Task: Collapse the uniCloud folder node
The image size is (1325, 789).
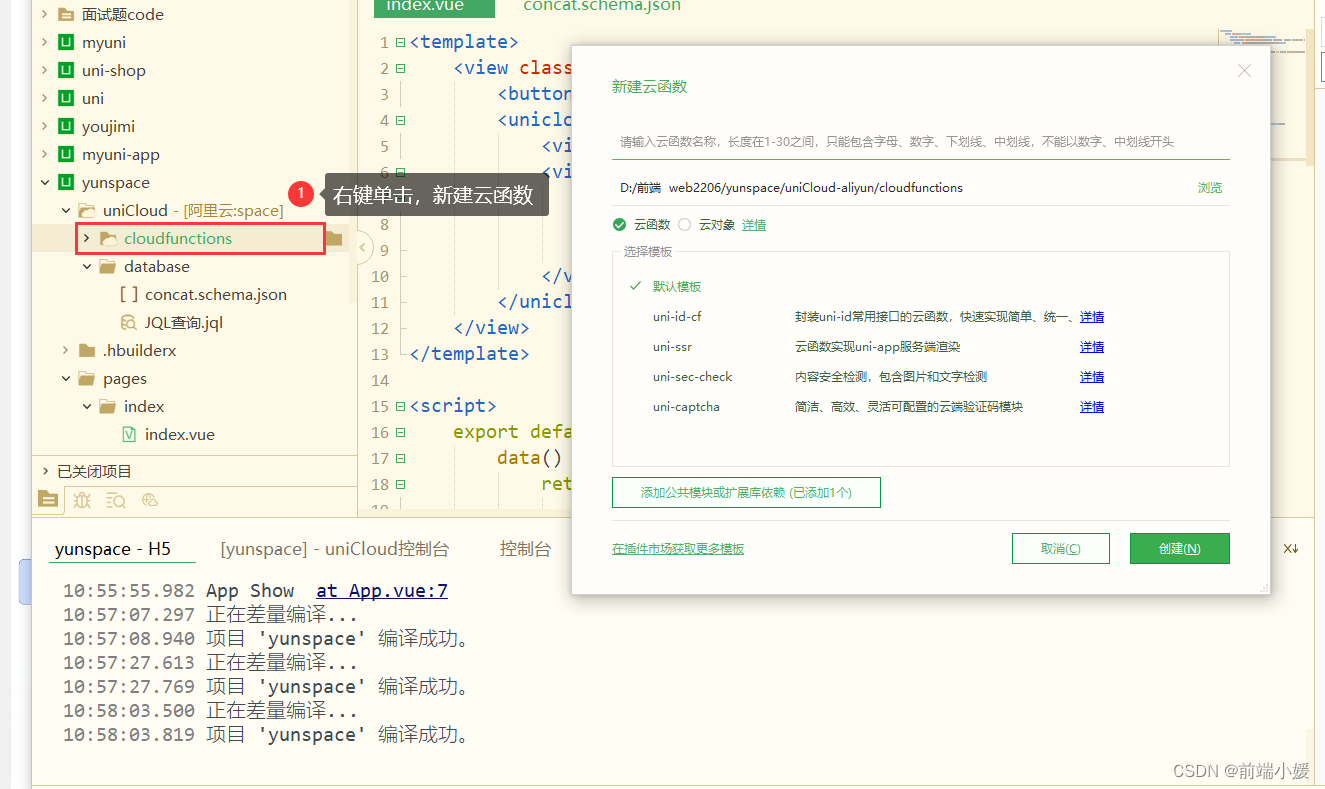Action: 65,210
